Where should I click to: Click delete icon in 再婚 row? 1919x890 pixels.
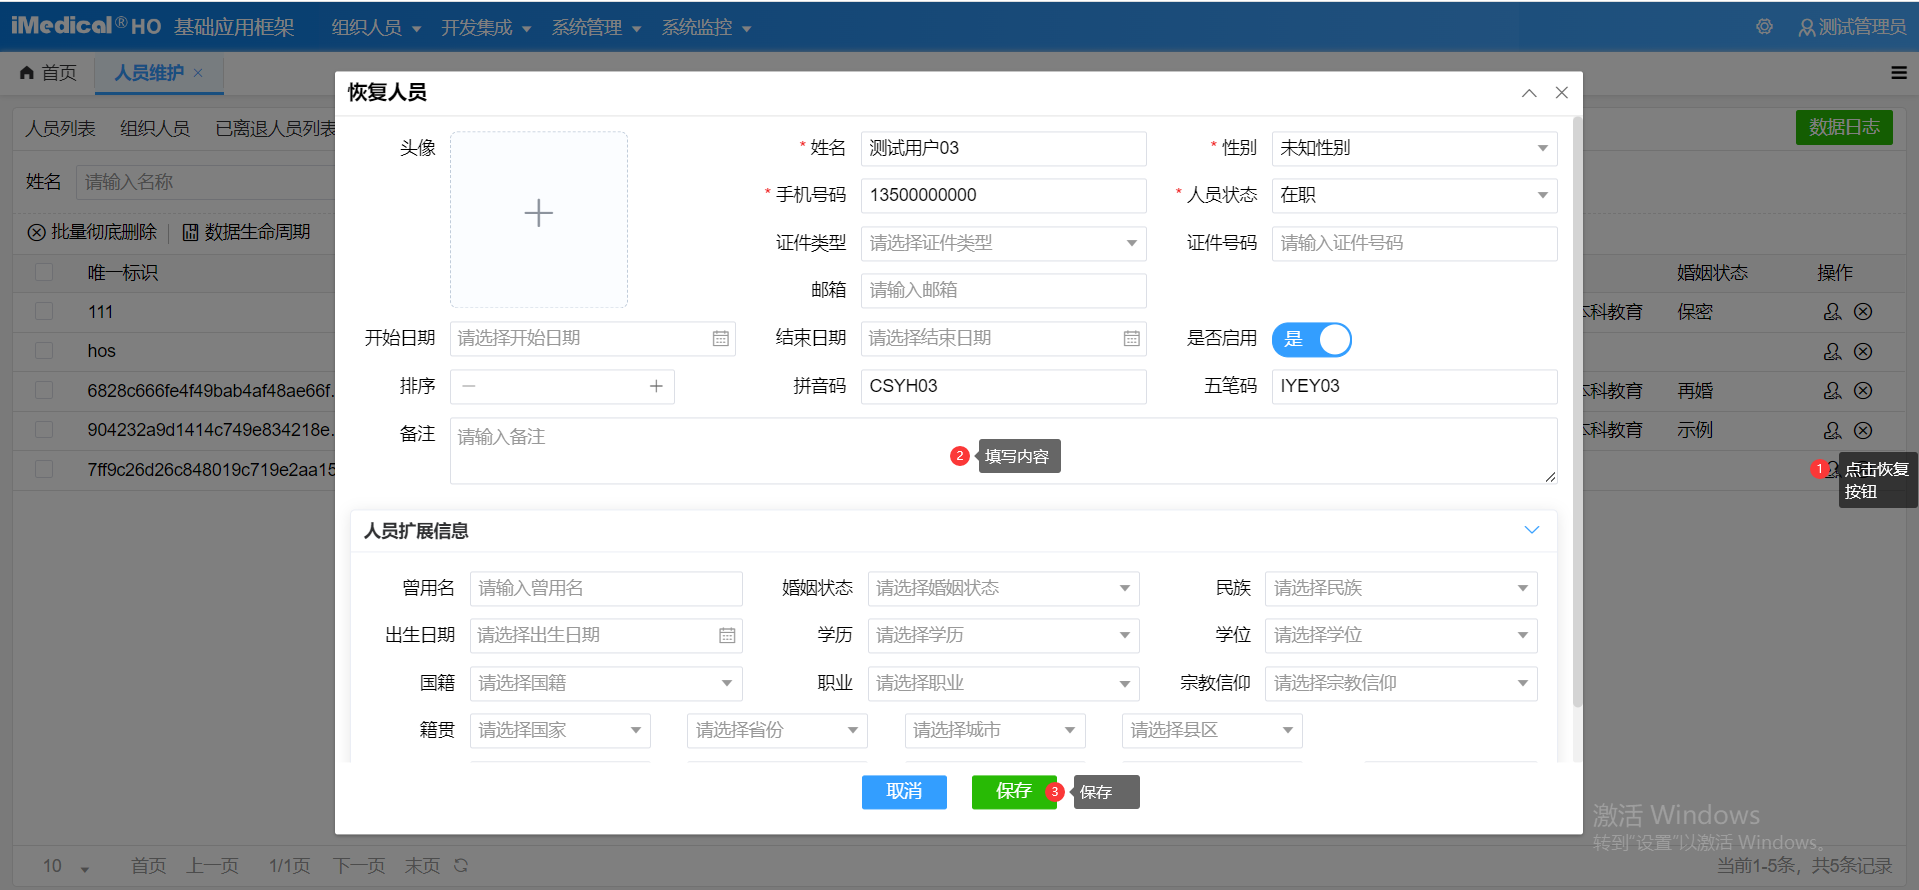tap(1863, 391)
